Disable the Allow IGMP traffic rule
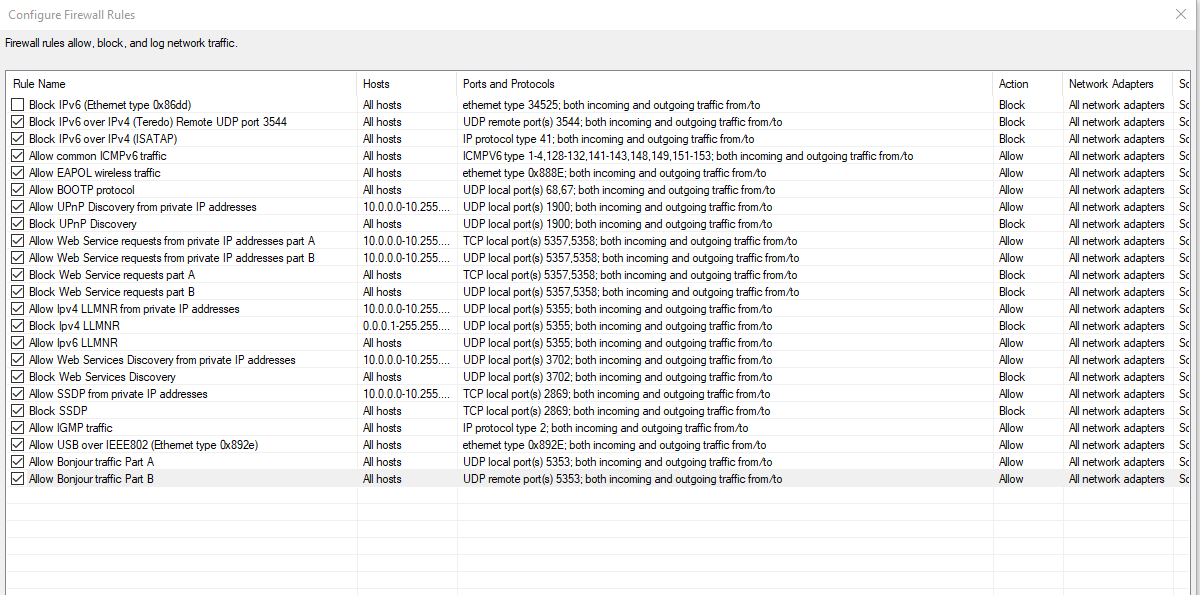 pyautogui.click(x=17, y=428)
